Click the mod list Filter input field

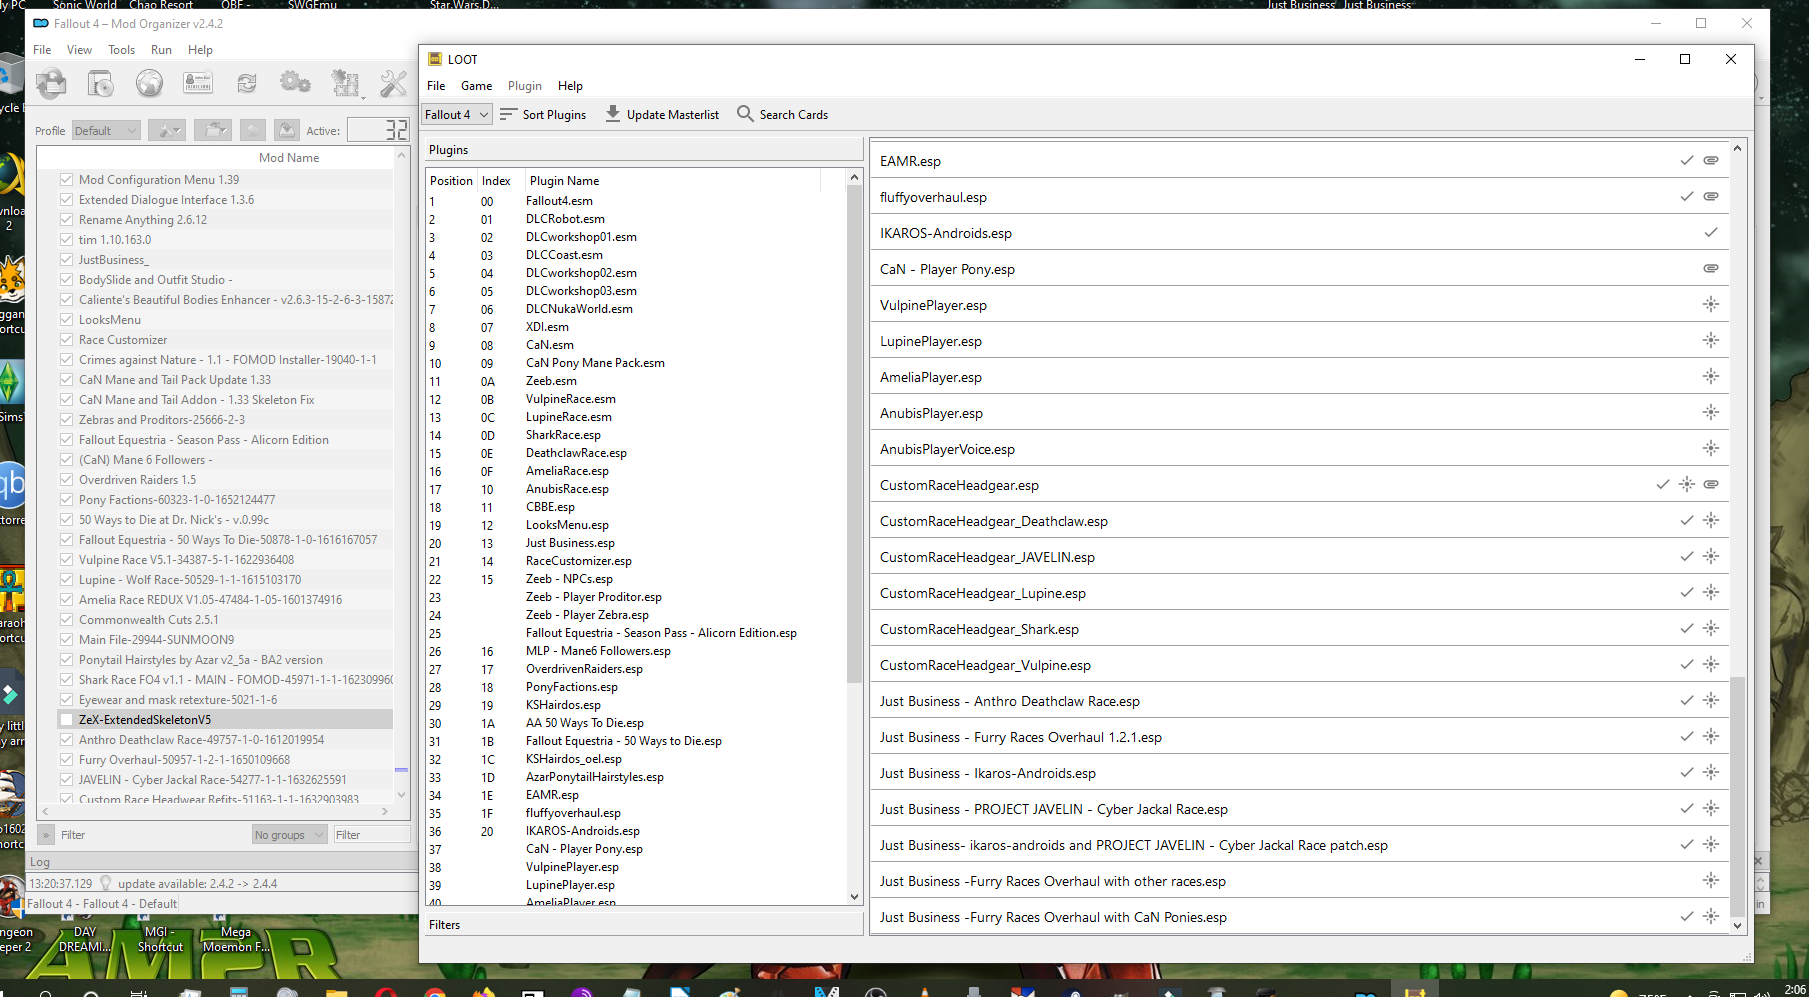[x=371, y=834]
